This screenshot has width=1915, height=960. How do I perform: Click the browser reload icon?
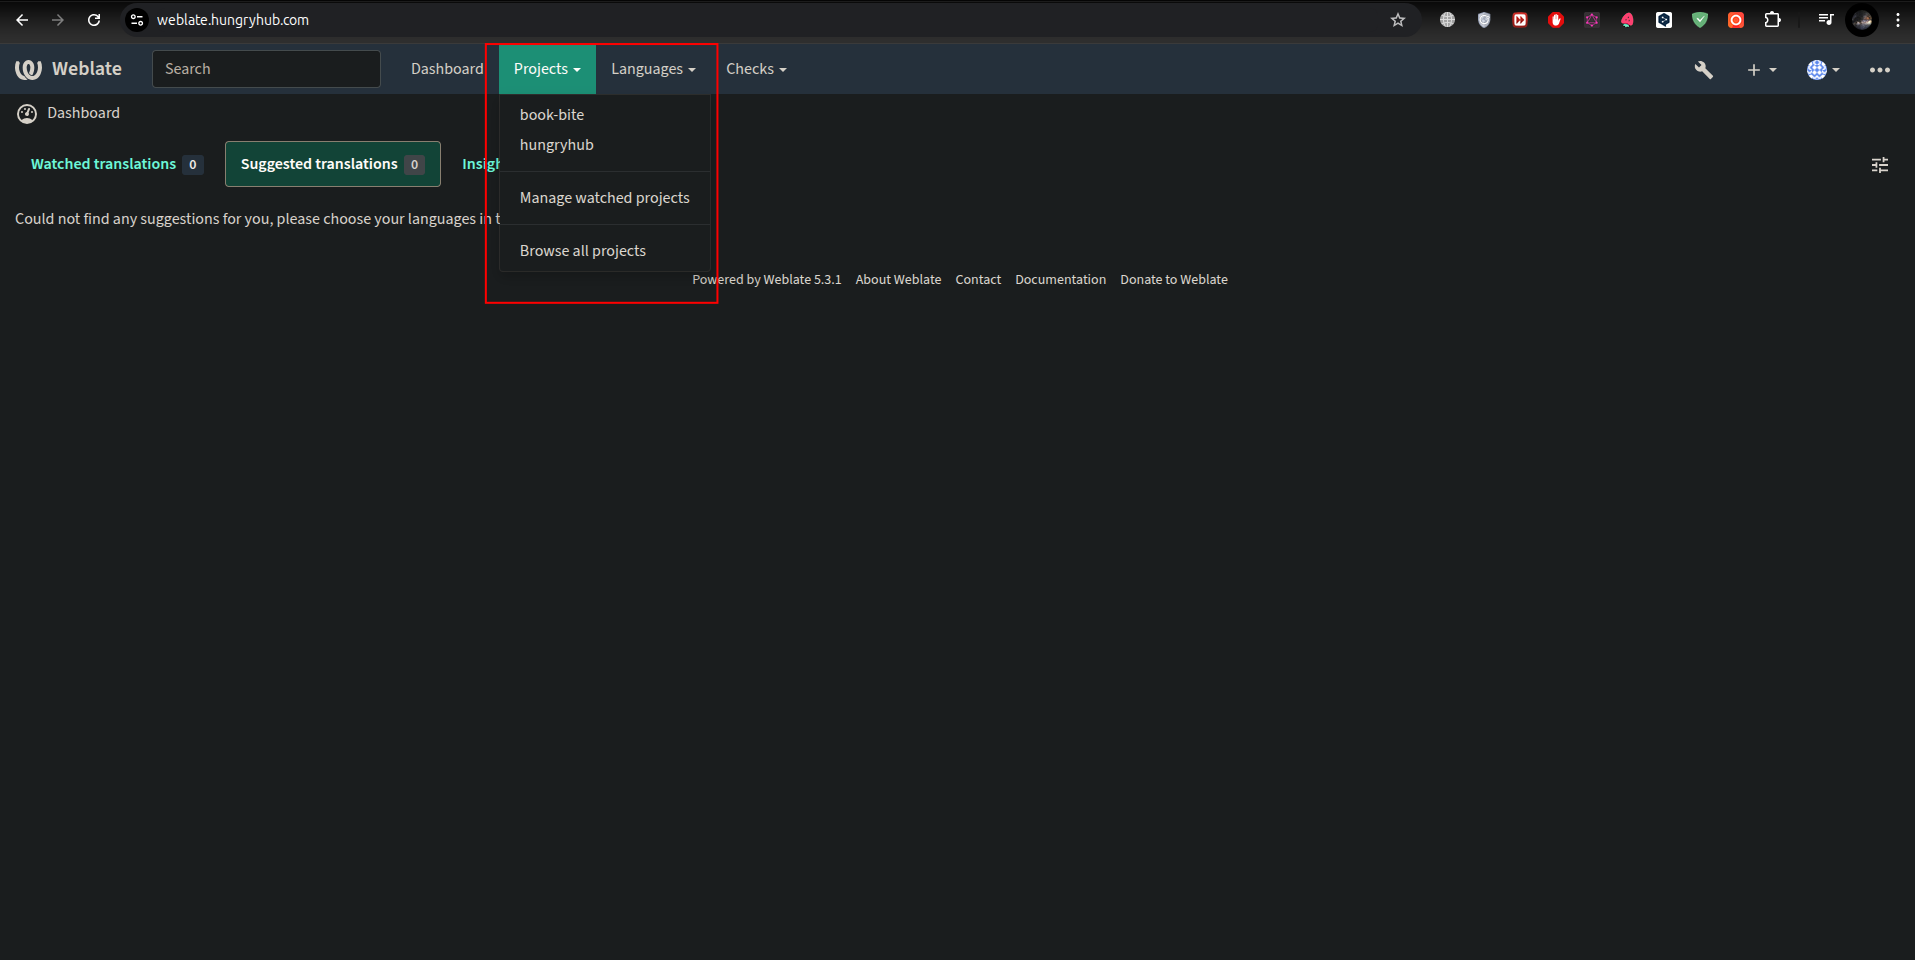(x=94, y=20)
